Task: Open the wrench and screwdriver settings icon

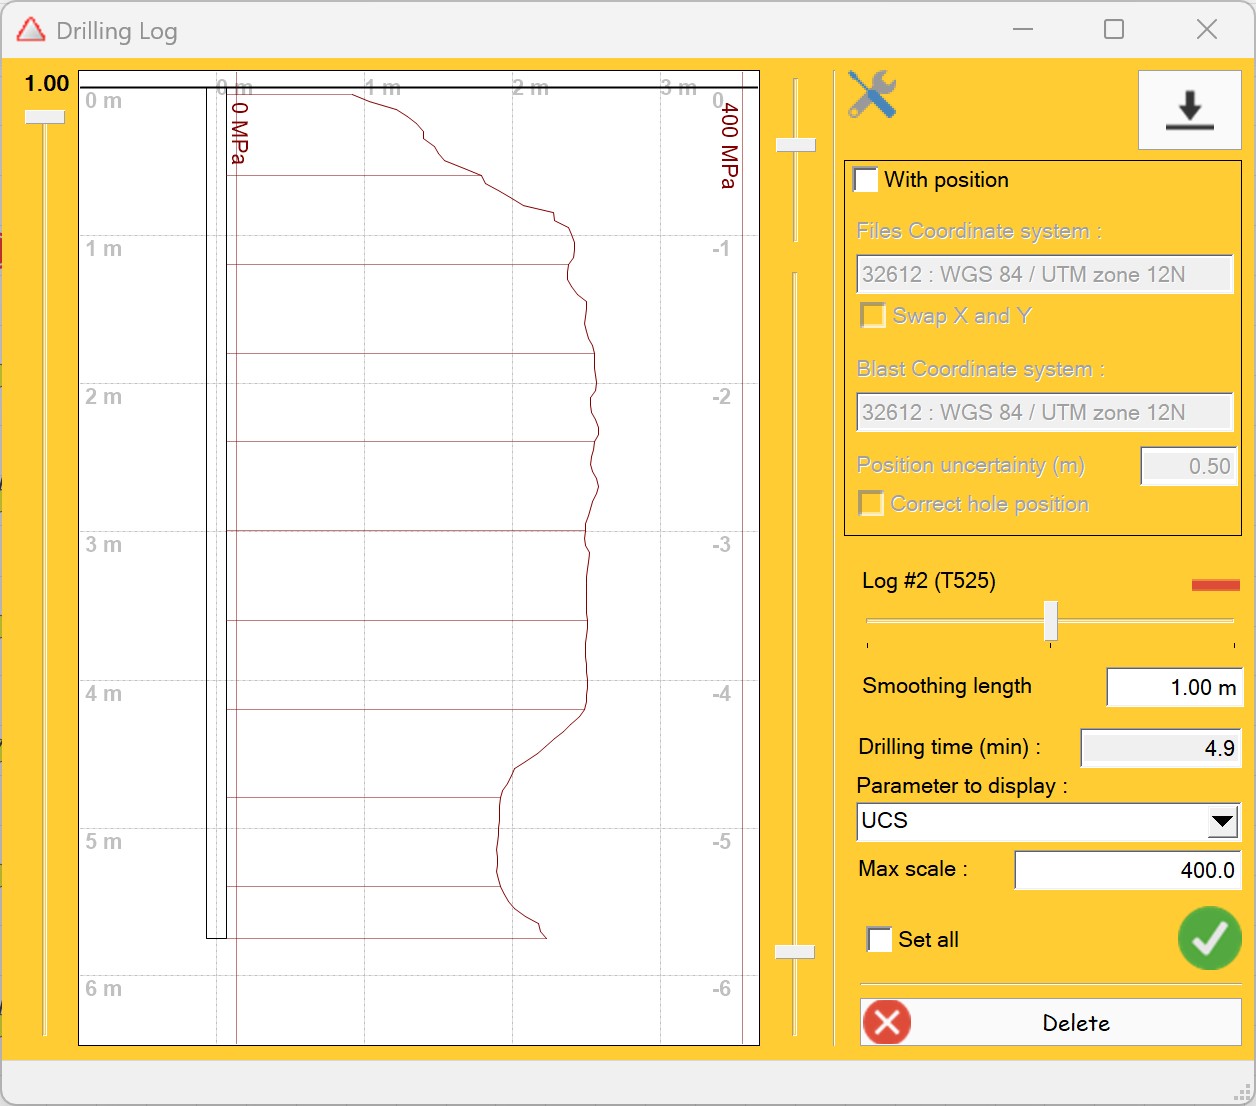Action: click(871, 95)
